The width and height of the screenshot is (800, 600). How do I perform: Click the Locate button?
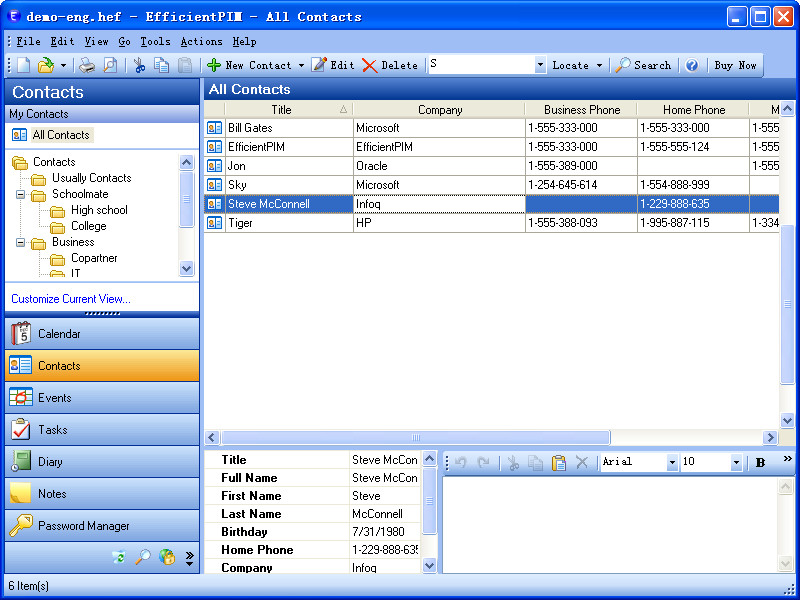(570, 65)
